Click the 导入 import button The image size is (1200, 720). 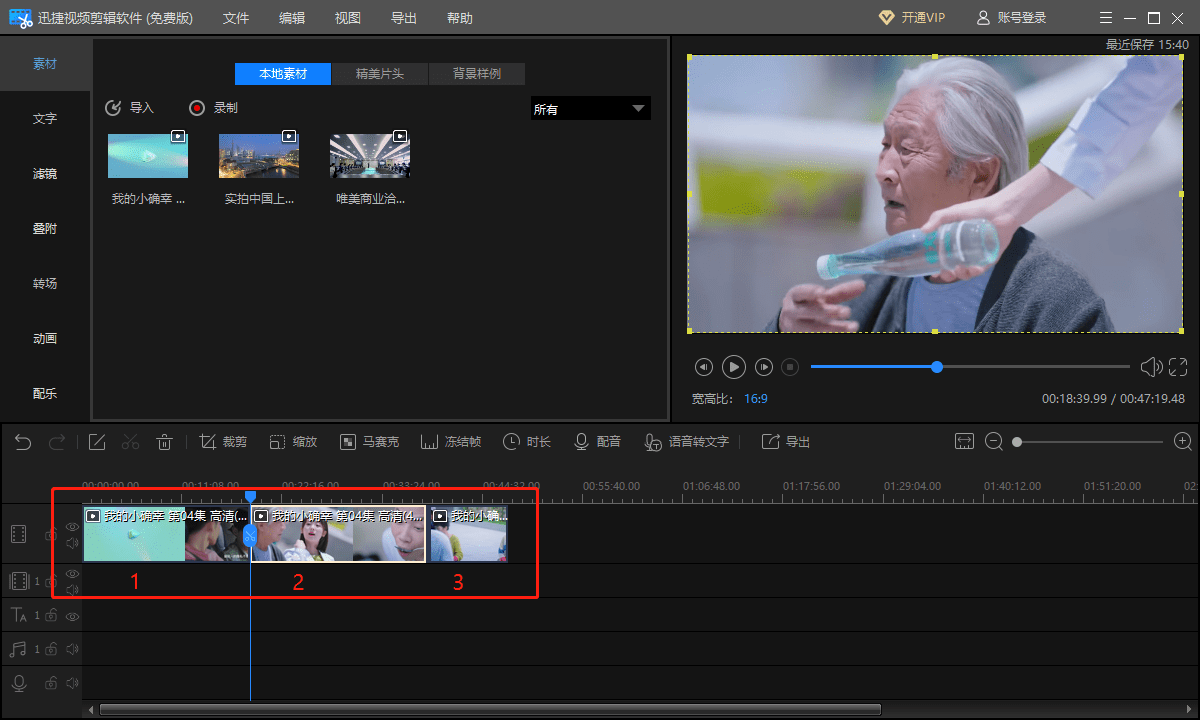[130, 108]
